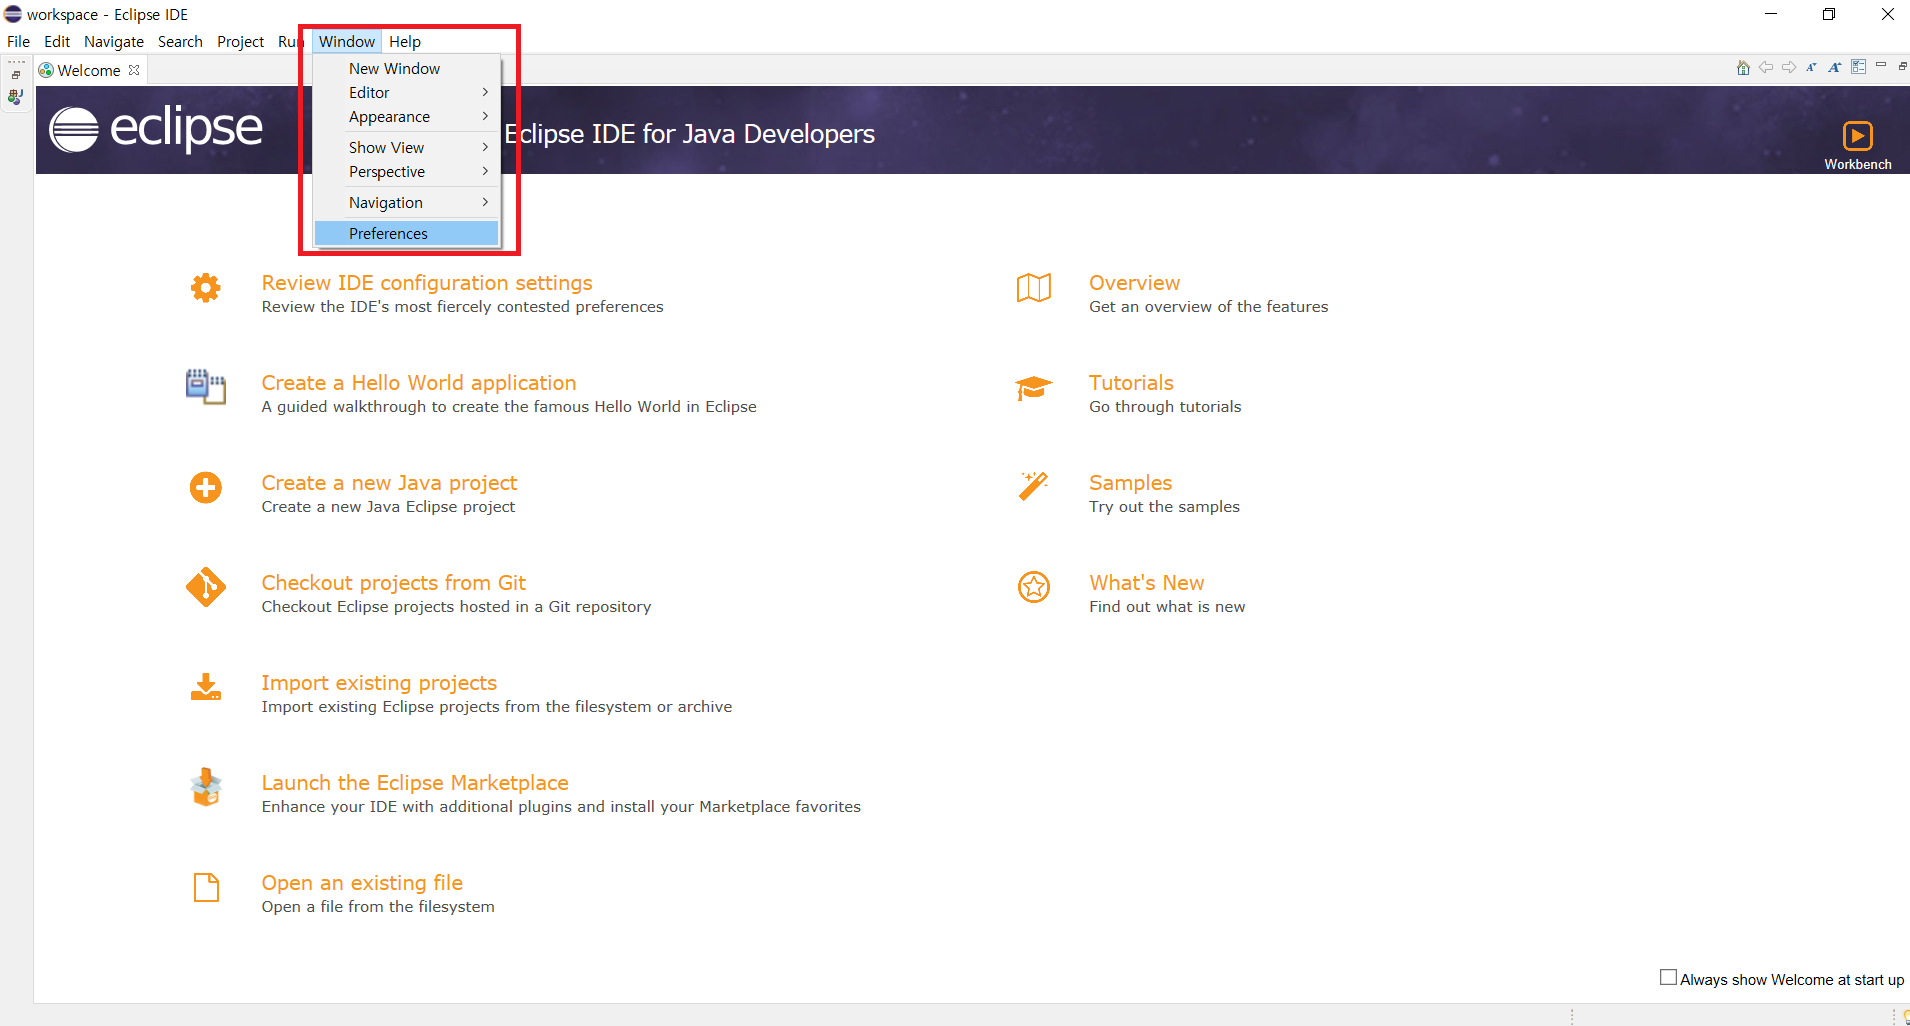
Task: Click the back navigation arrow icon
Action: [1766, 68]
